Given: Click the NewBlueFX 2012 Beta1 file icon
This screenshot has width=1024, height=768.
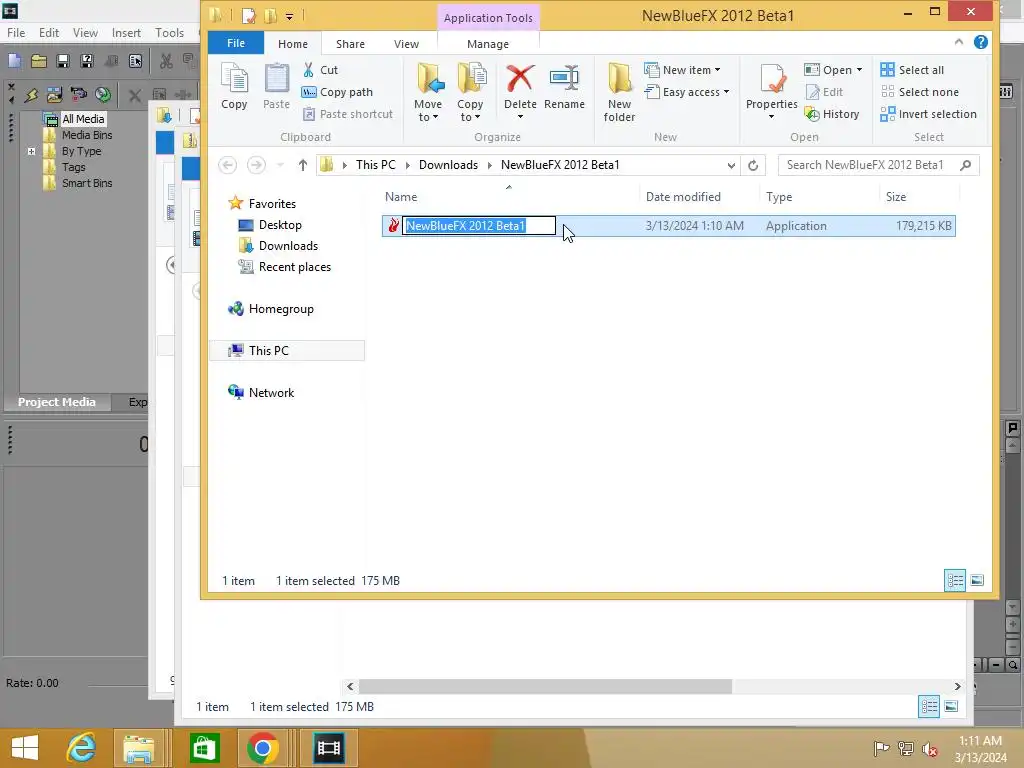Looking at the screenshot, I should point(393,225).
